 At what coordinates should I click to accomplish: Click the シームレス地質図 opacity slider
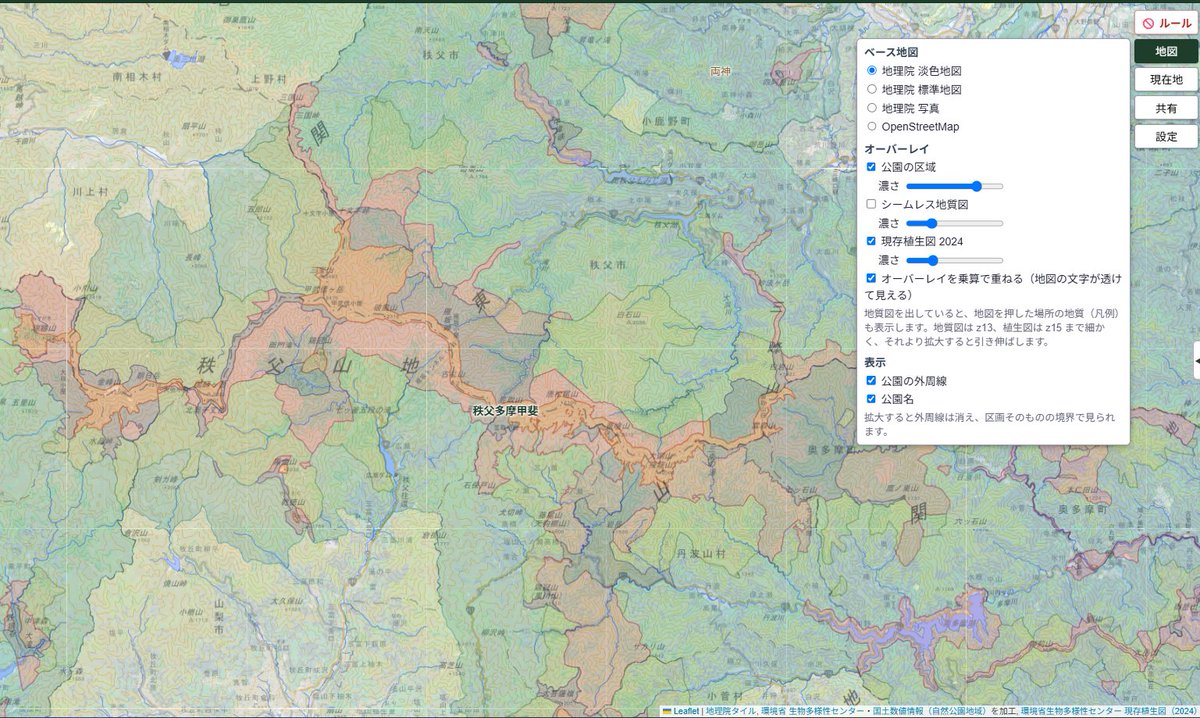954,223
